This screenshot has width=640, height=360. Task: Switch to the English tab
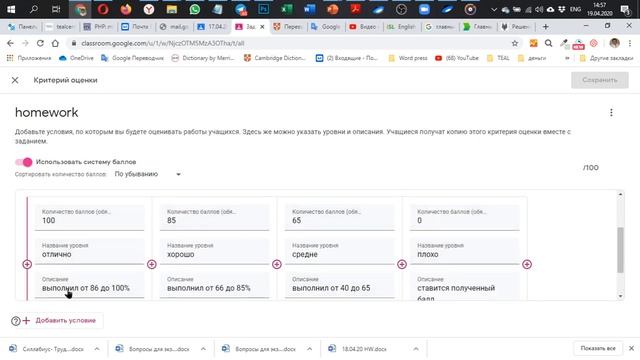402,27
